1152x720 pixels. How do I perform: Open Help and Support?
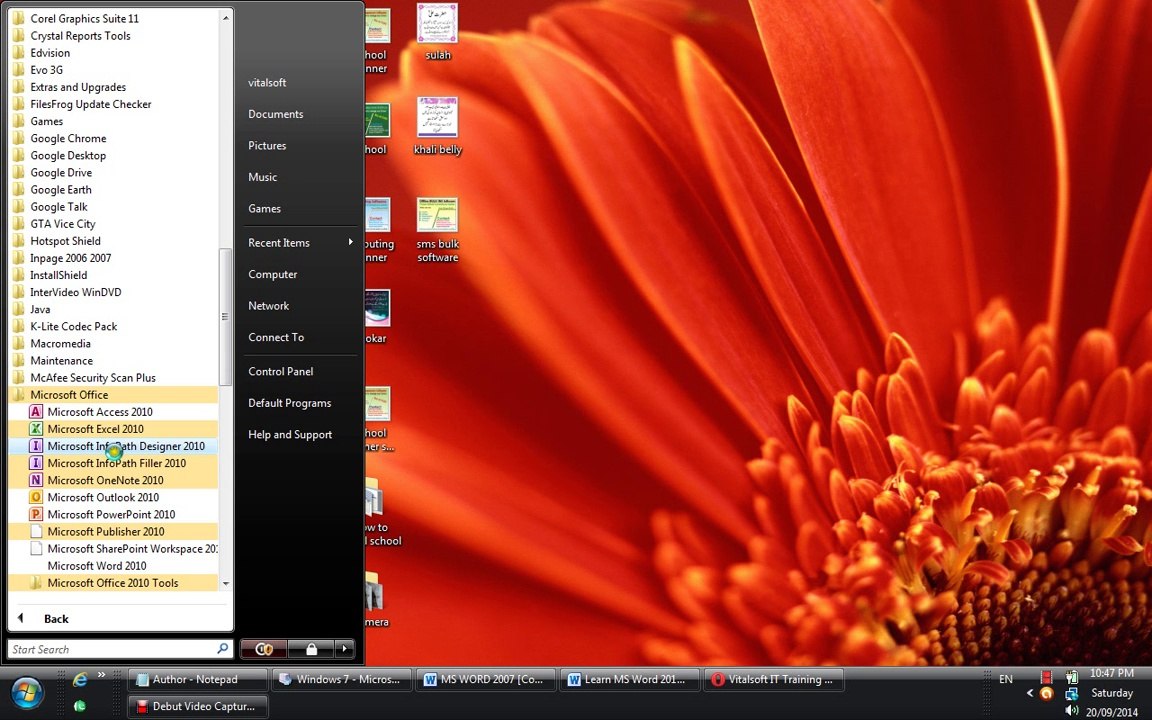tap(290, 434)
